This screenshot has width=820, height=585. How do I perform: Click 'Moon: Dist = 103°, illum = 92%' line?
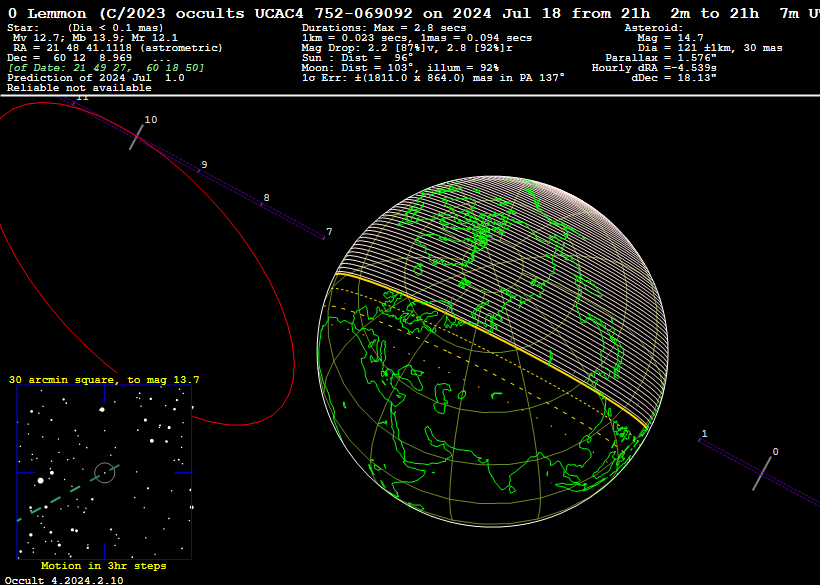point(400,68)
